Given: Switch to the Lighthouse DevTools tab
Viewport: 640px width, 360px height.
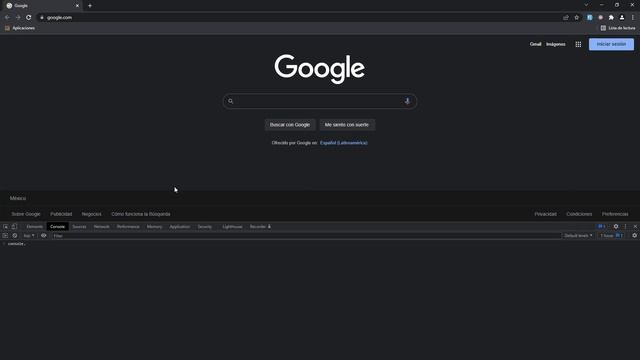Looking at the screenshot, I should click(x=232, y=227).
